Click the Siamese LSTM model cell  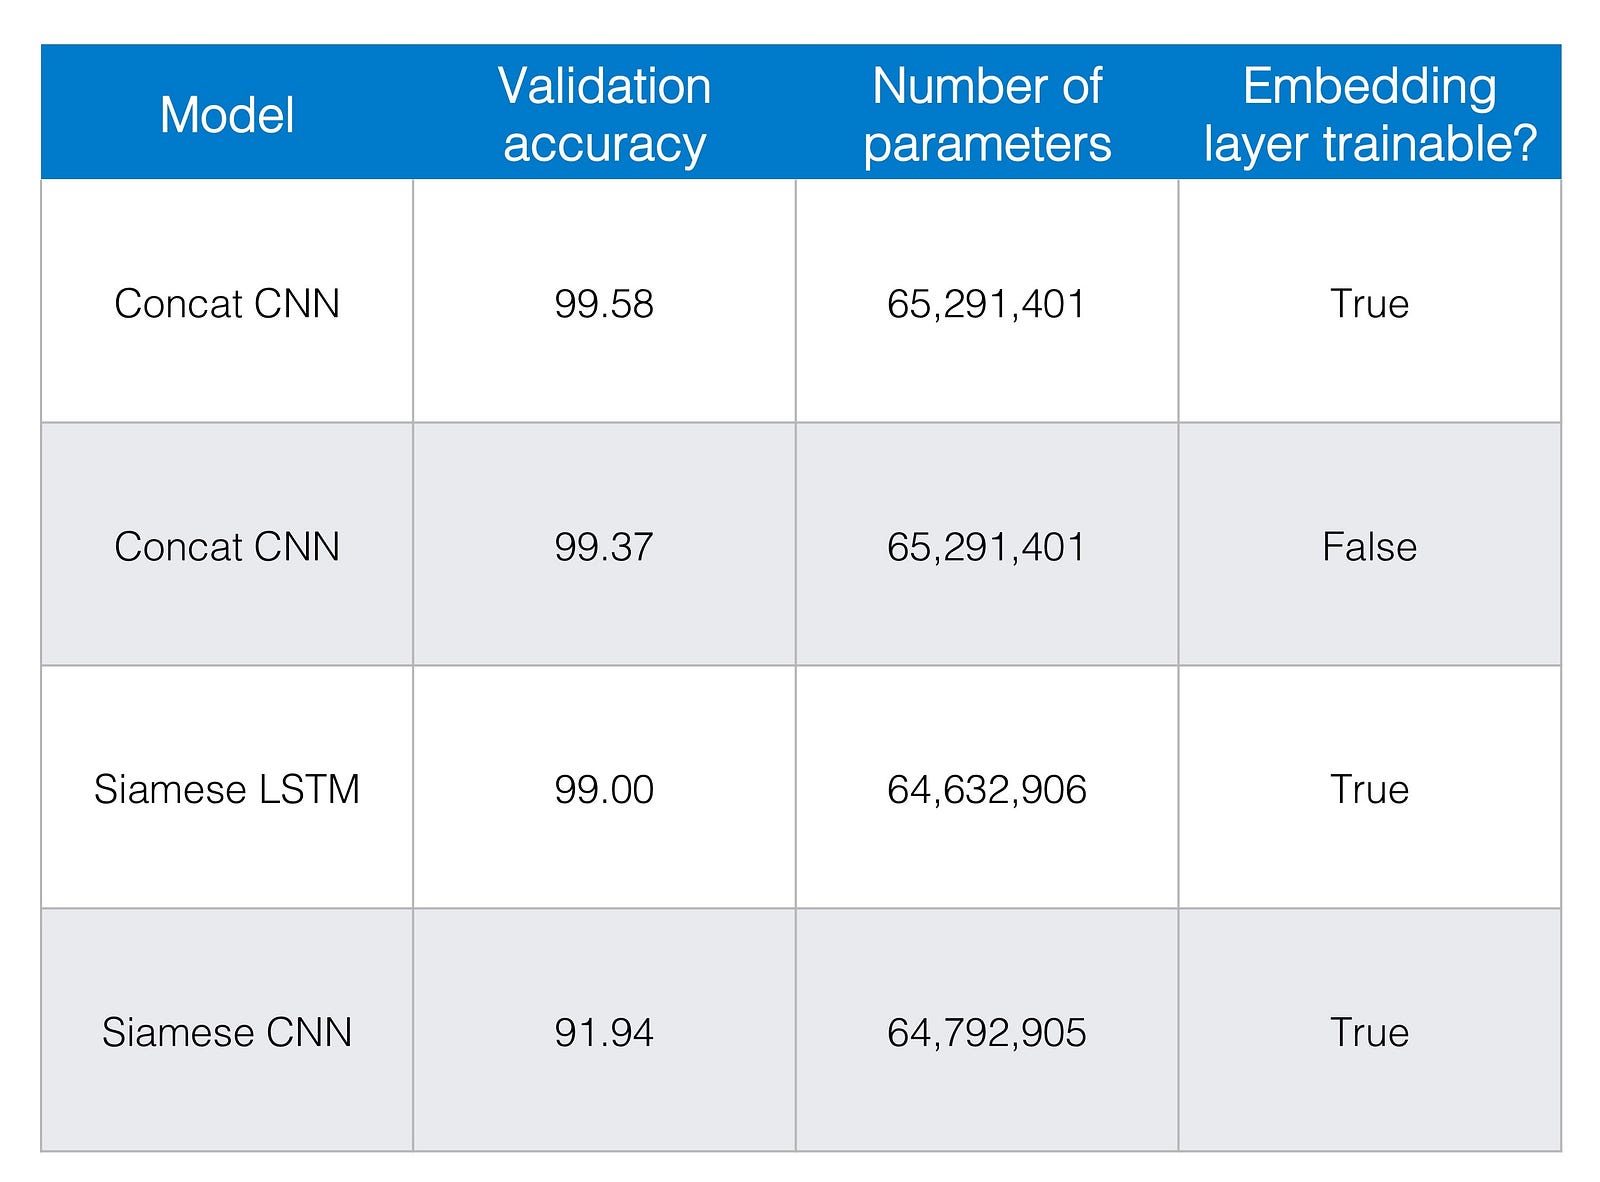pos(227,789)
